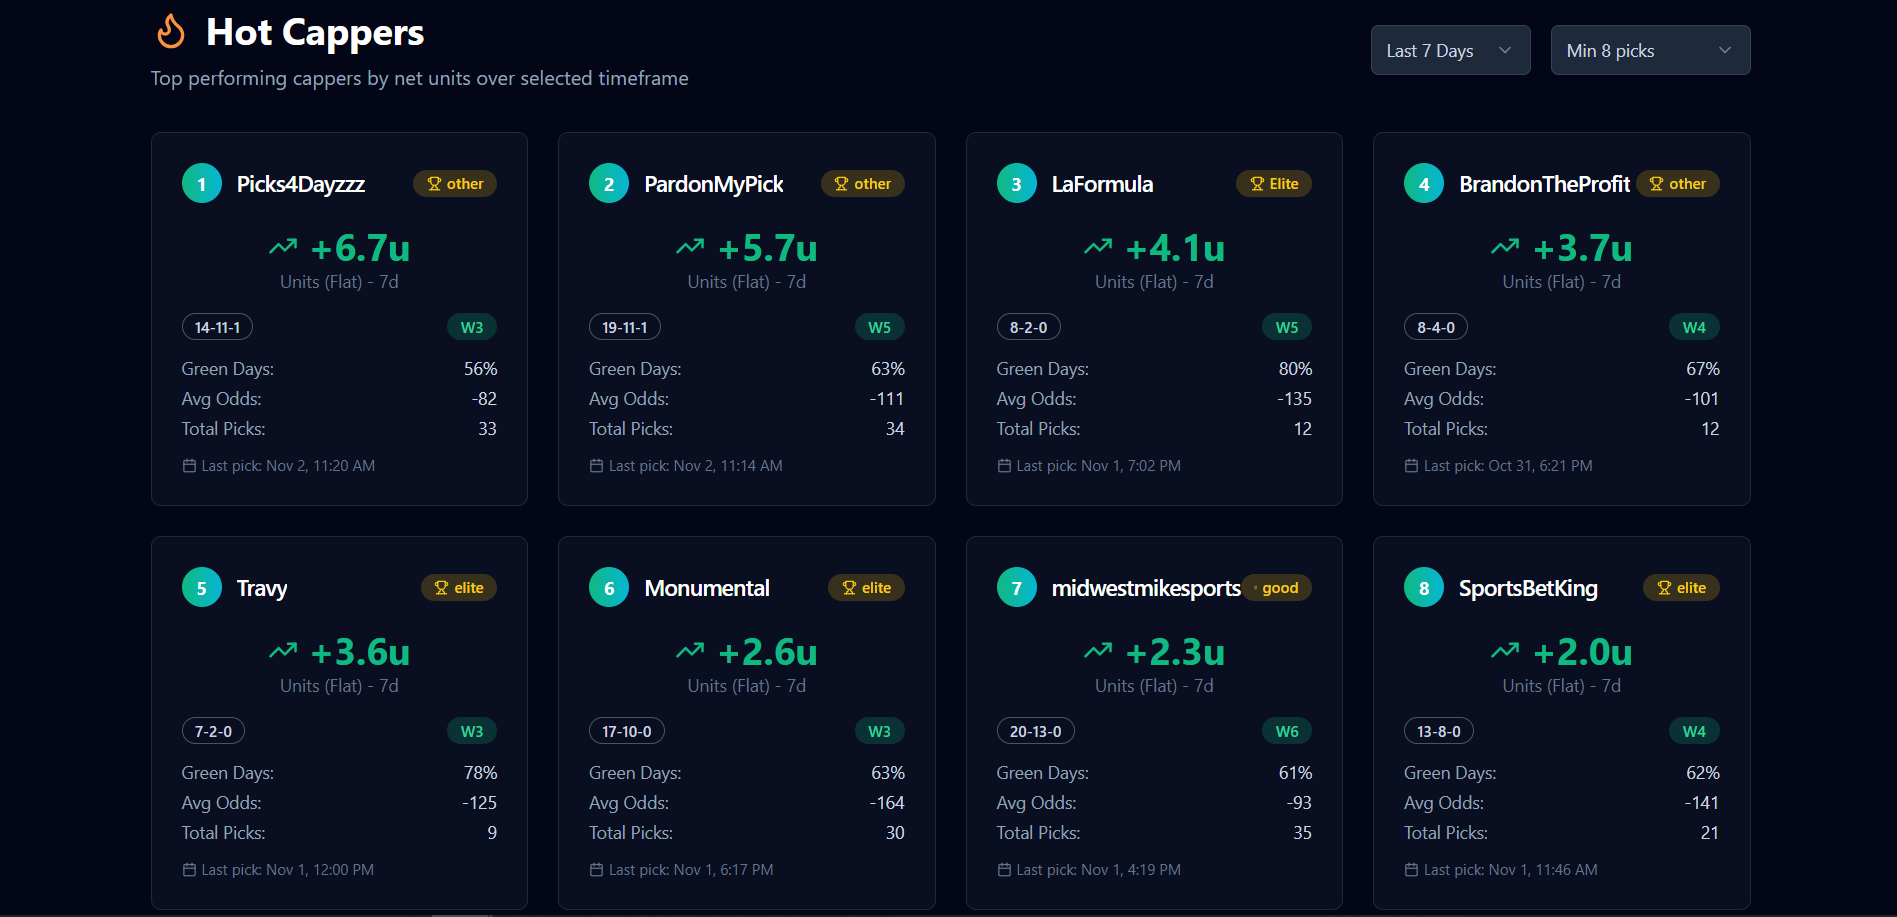The image size is (1897, 917).
Task: Open the Min 8 picks filter dropdown
Action: (1650, 50)
